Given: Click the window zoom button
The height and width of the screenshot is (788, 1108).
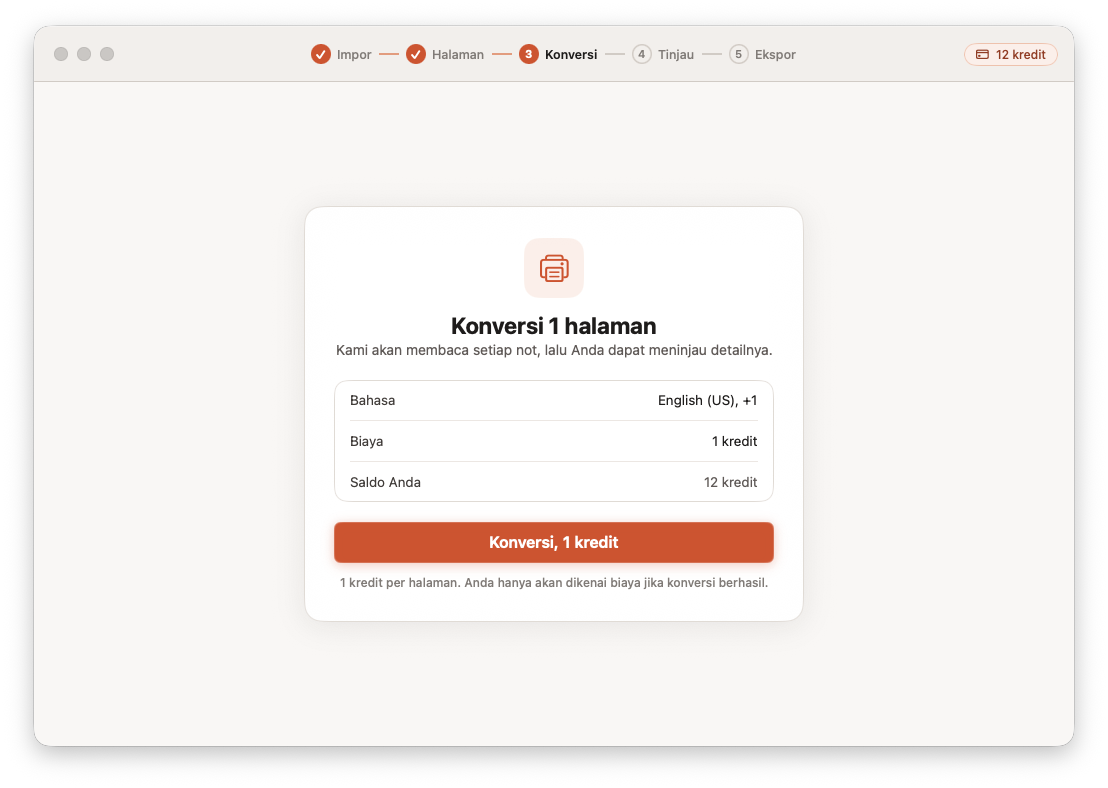Looking at the screenshot, I should coord(107,54).
